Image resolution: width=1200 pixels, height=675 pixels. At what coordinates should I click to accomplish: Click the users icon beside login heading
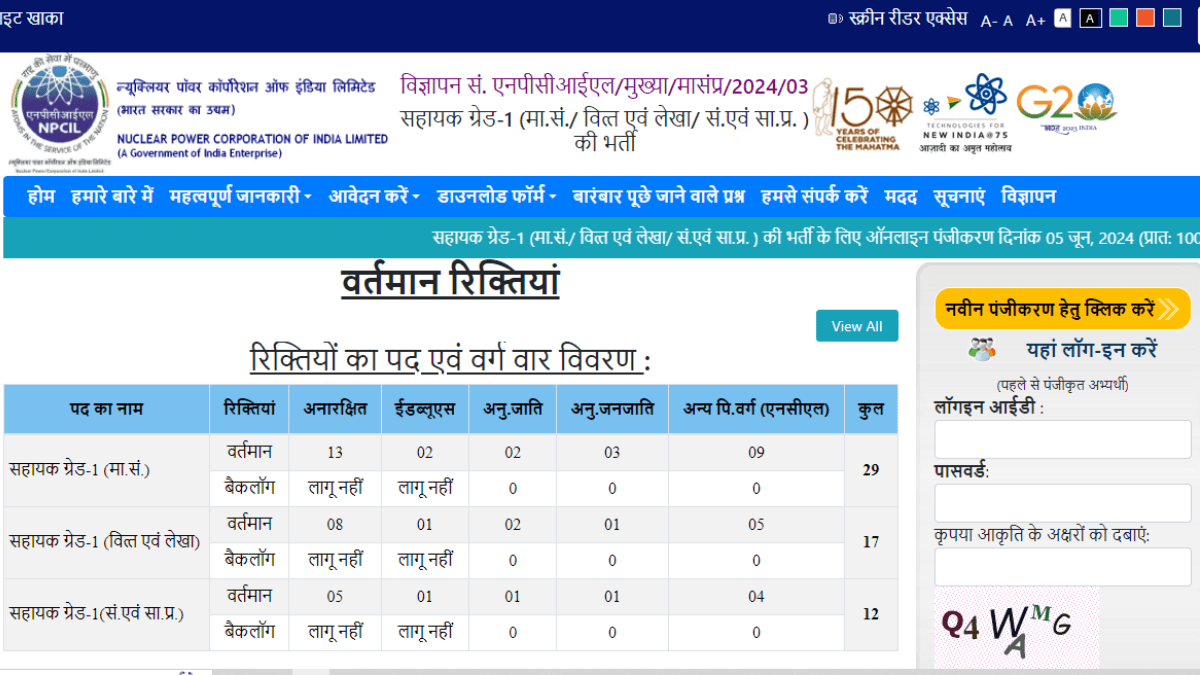point(982,349)
